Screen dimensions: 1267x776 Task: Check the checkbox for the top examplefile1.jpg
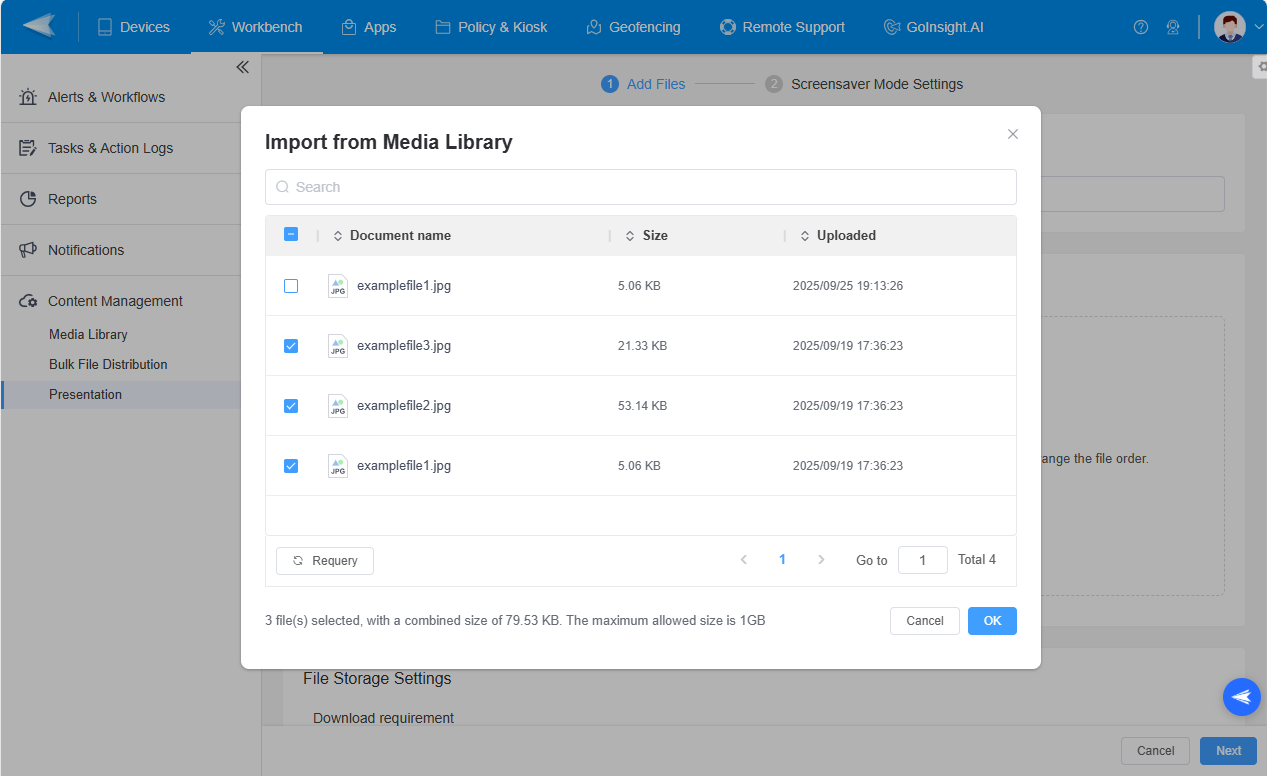[x=291, y=286]
